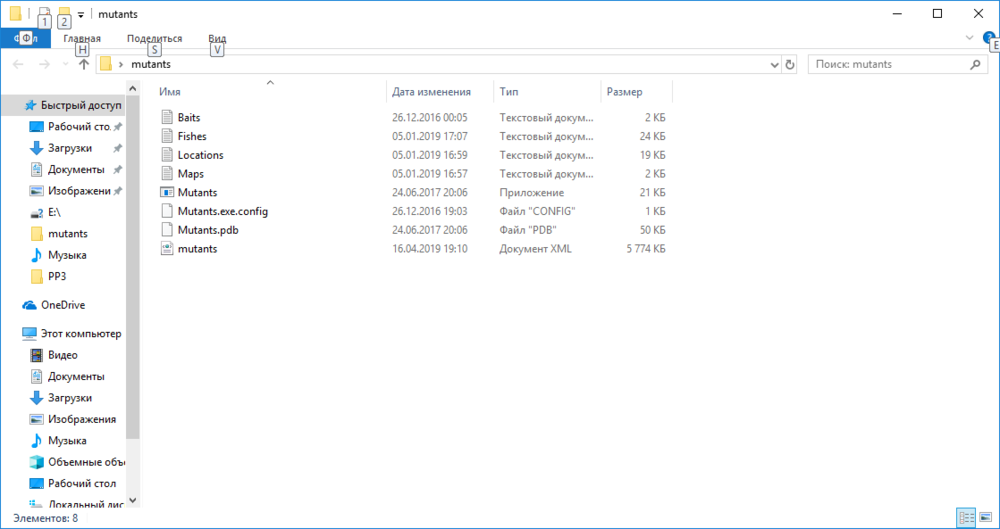Screen dimensions: 1000x529
Task: Select the mutants XML document icon
Action: click(167, 249)
